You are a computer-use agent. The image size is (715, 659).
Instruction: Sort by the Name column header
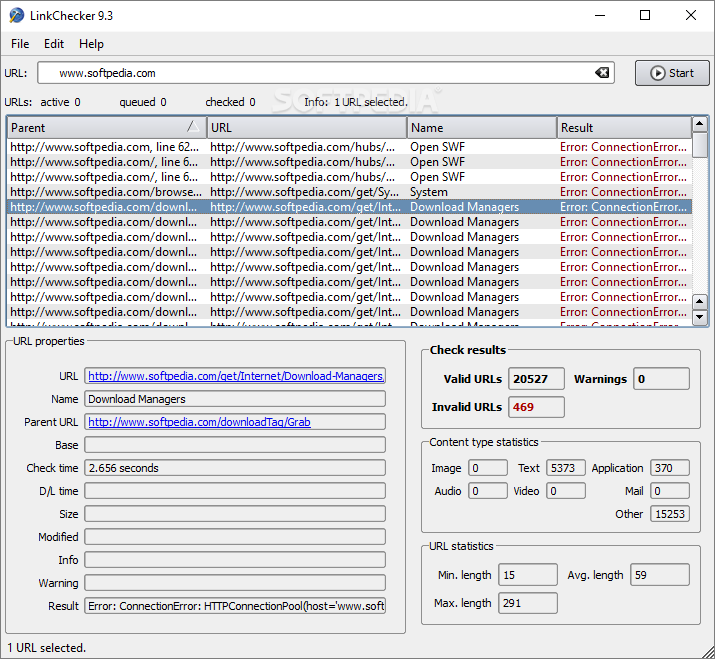[482, 128]
